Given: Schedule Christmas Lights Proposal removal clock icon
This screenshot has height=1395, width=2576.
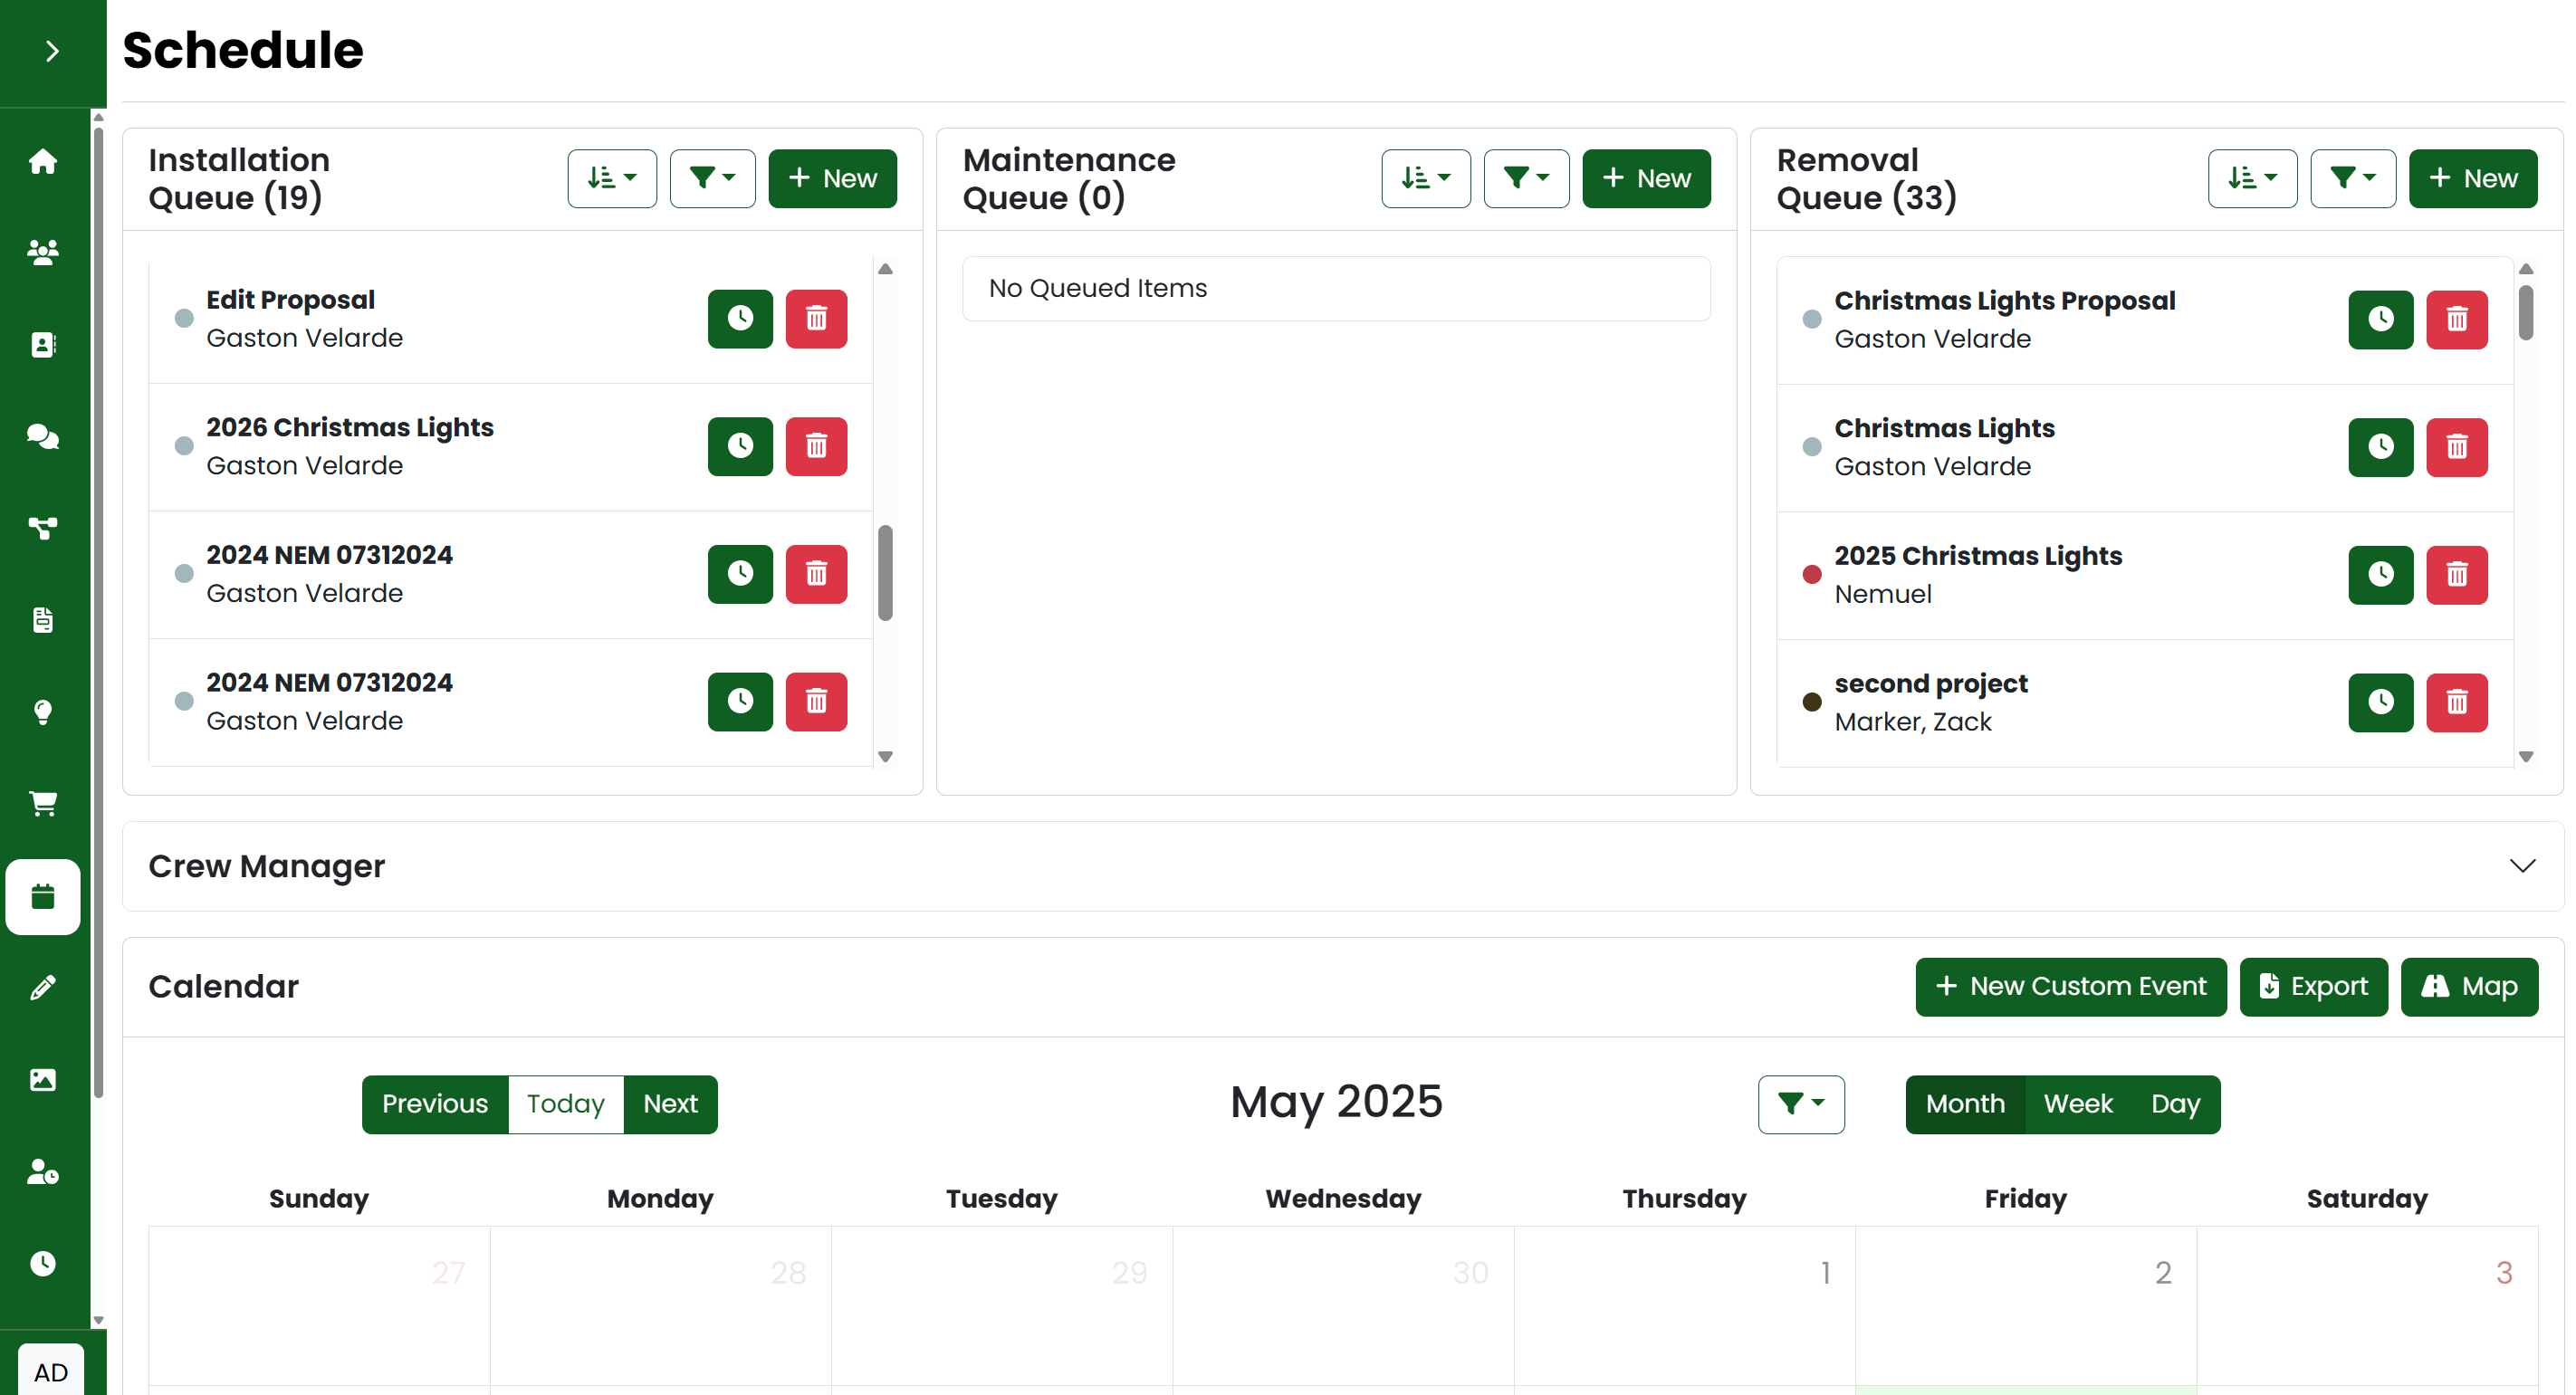Looking at the screenshot, I should pyautogui.click(x=2381, y=319).
